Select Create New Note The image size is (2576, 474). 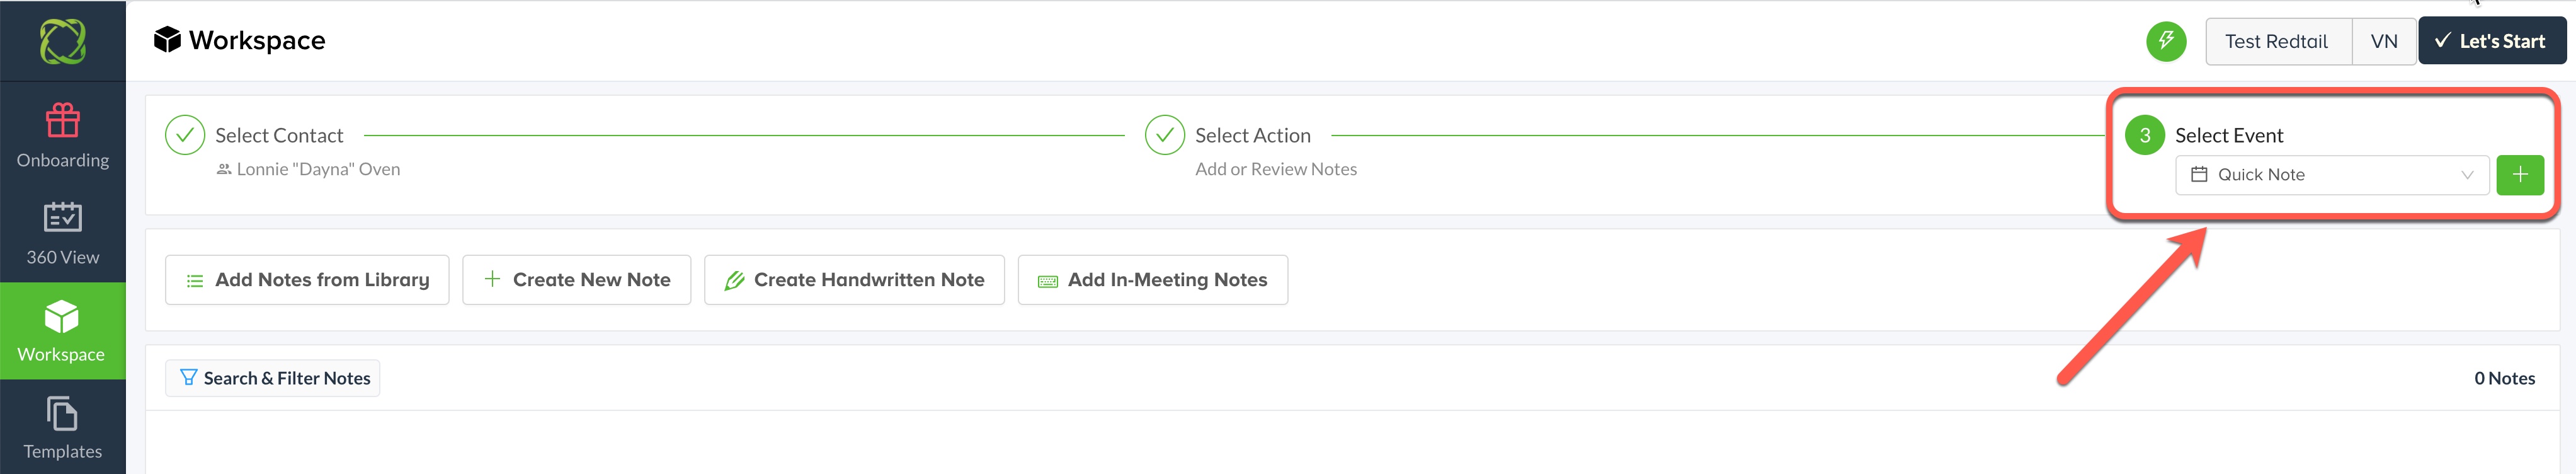tap(576, 280)
